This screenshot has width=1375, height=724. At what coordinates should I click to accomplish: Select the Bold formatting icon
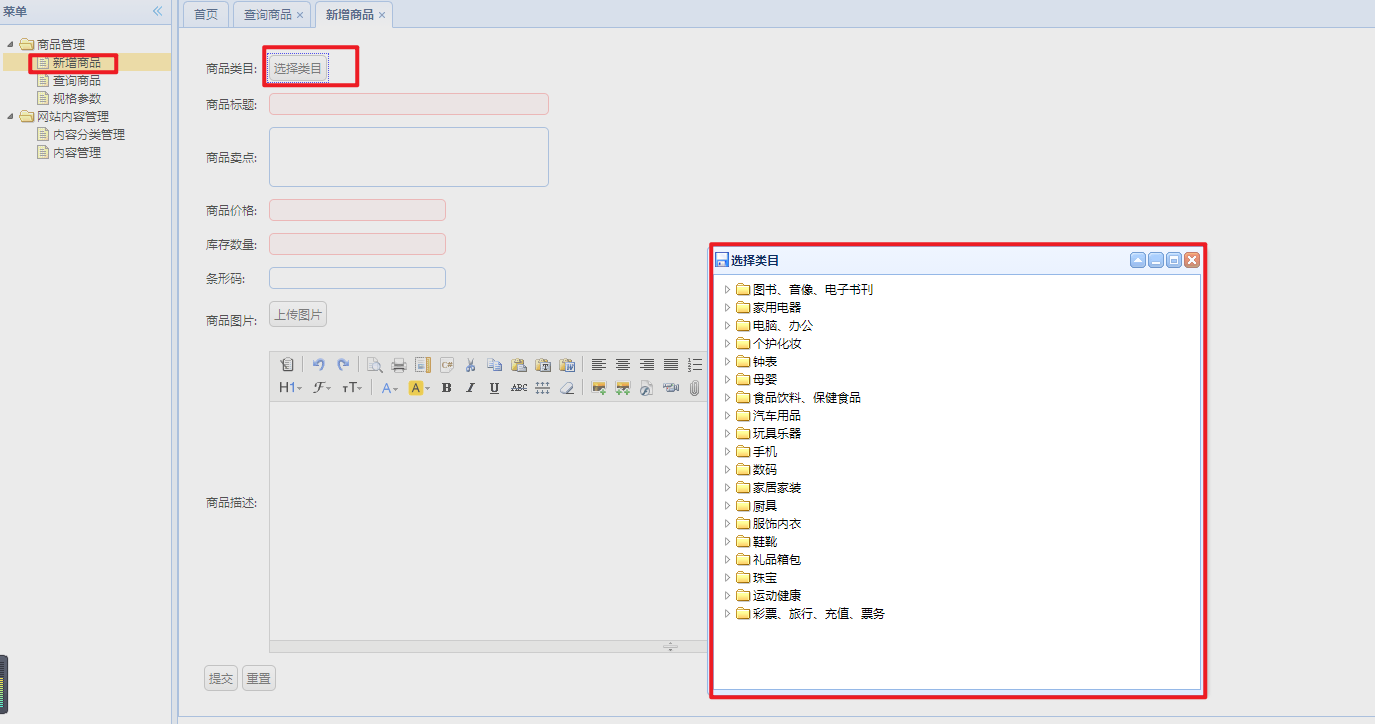(446, 388)
